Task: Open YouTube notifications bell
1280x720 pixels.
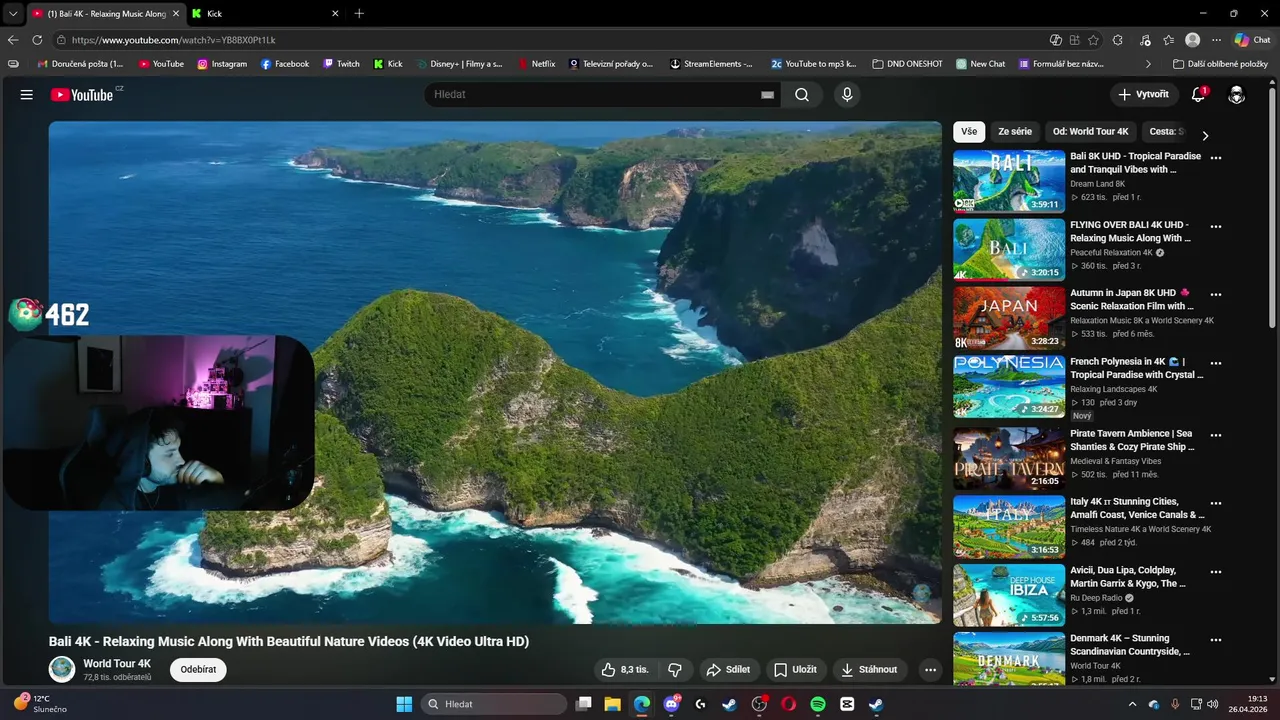Action: 1198,94
